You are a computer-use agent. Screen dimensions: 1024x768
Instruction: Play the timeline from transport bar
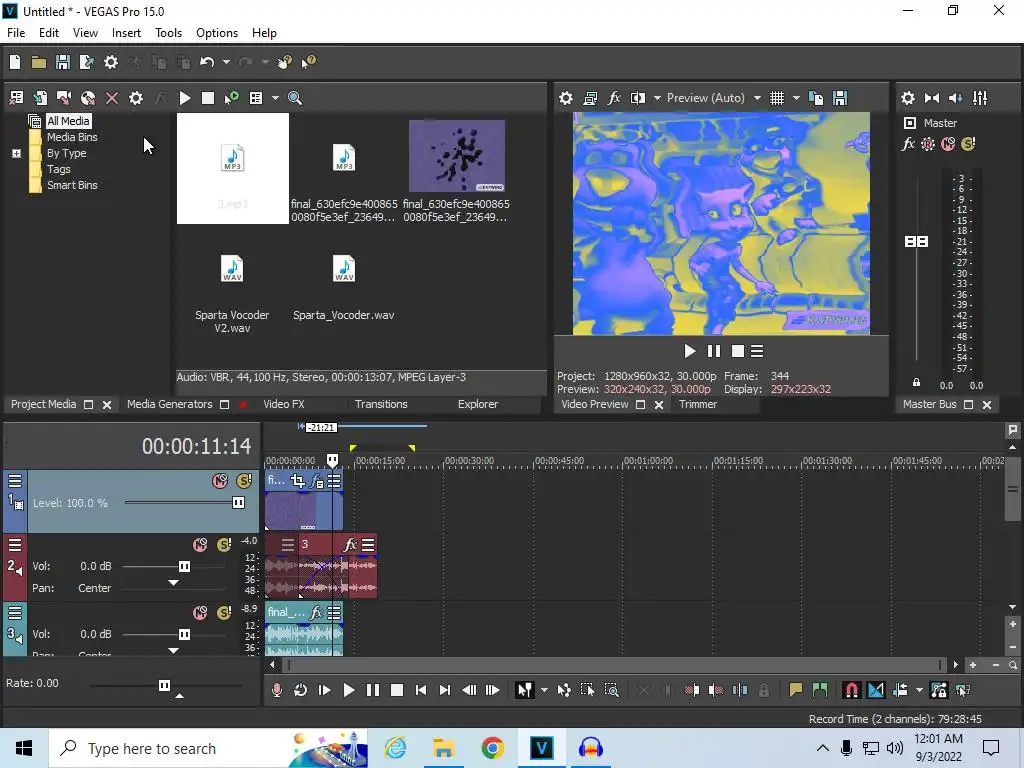point(349,690)
